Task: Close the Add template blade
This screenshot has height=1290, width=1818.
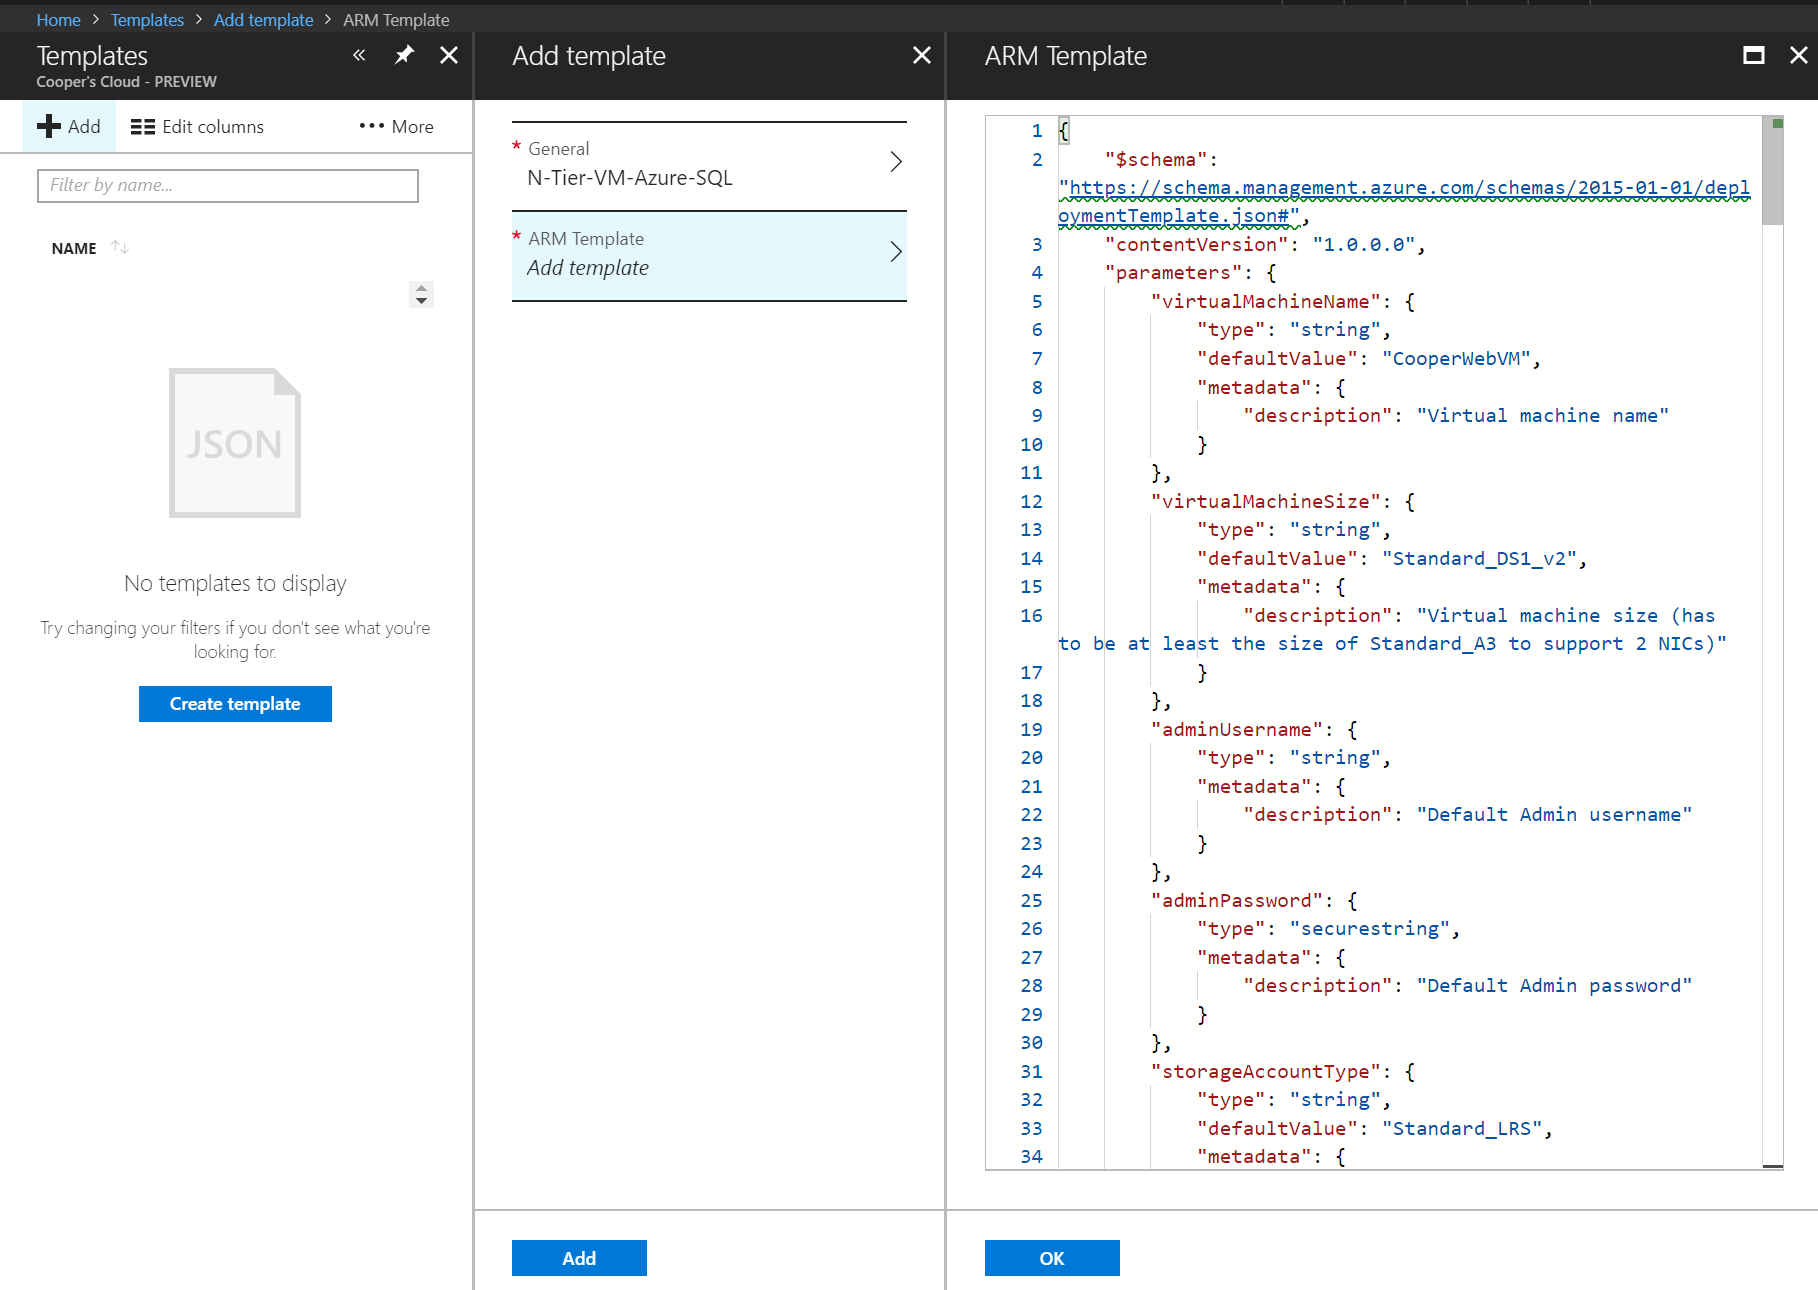Action: coord(922,55)
